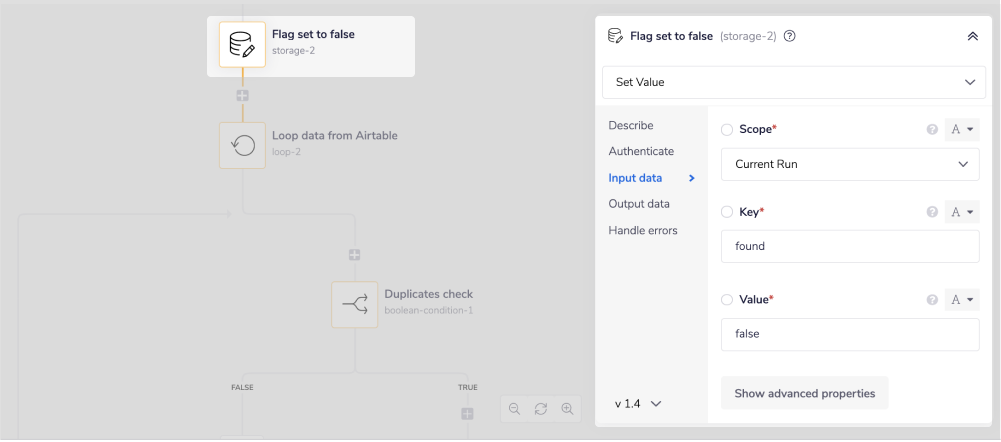Viewport: 1001px width, 442px height.
Task: Open the Duplicates check branch node icon
Action: click(x=354, y=305)
